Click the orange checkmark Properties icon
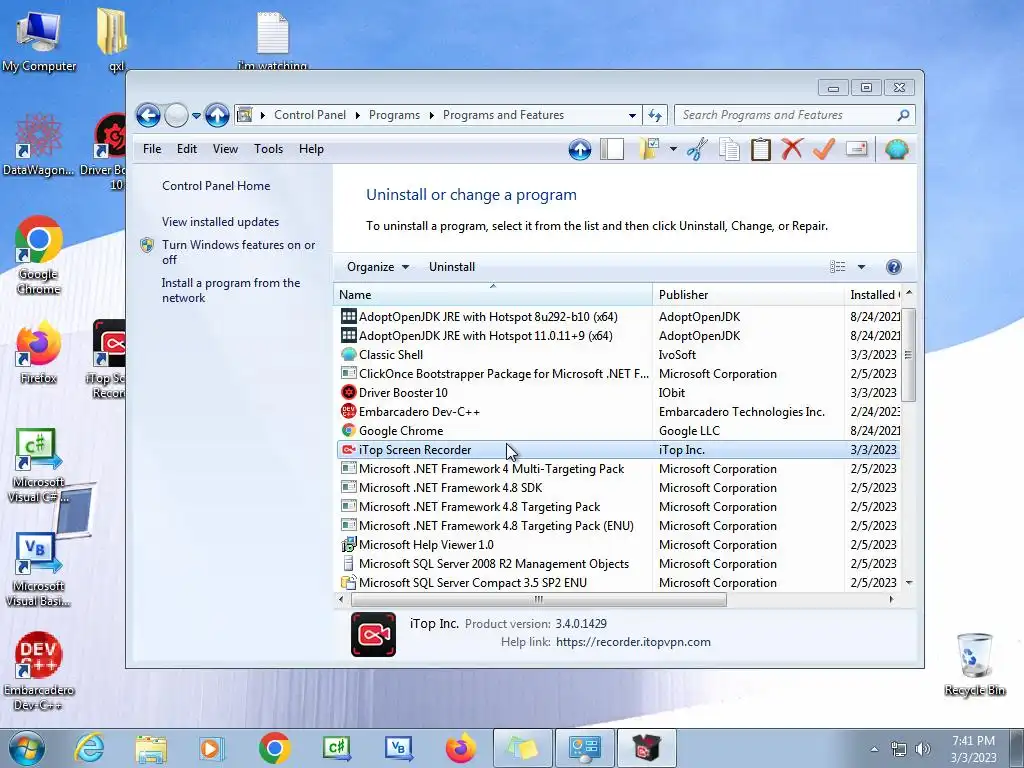The height and width of the screenshot is (768, 1024). pyautogui.click(x=824, y=150)
